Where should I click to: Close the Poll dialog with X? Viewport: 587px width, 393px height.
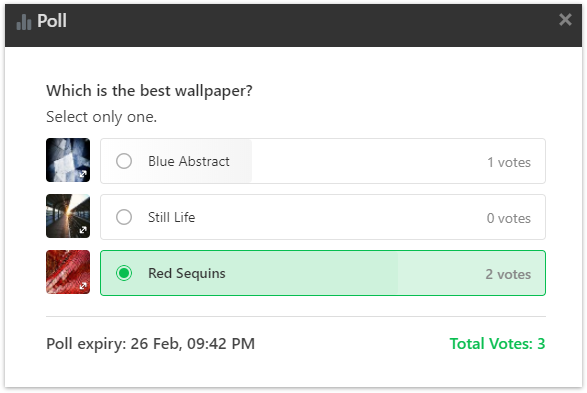point(565,19)
